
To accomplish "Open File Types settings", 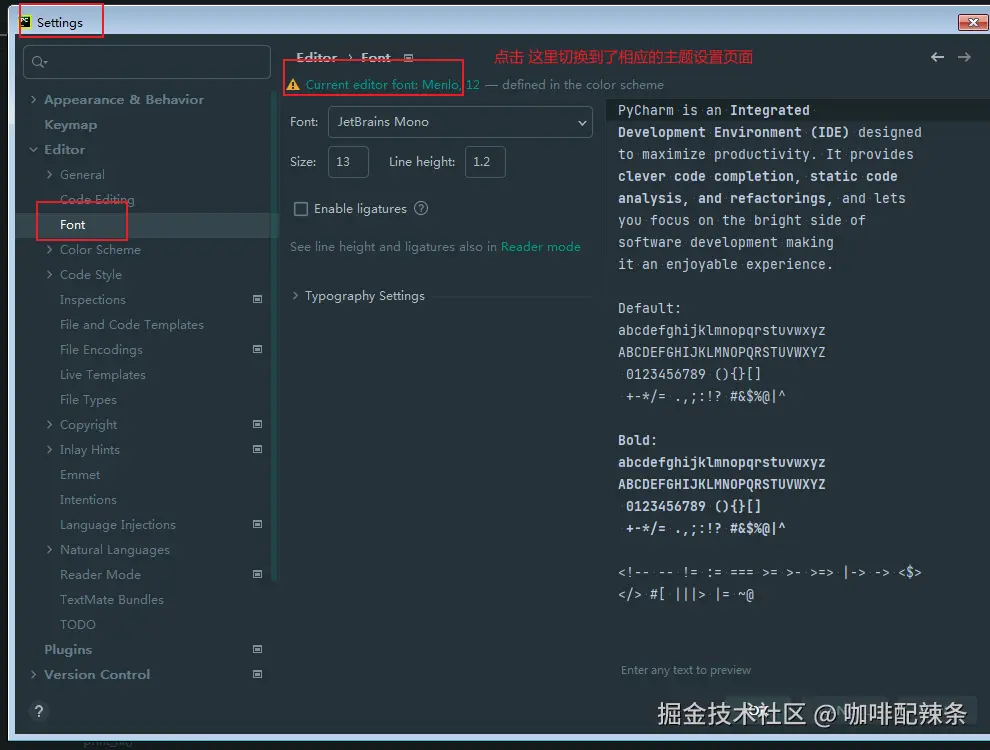I will click(88, 400).
